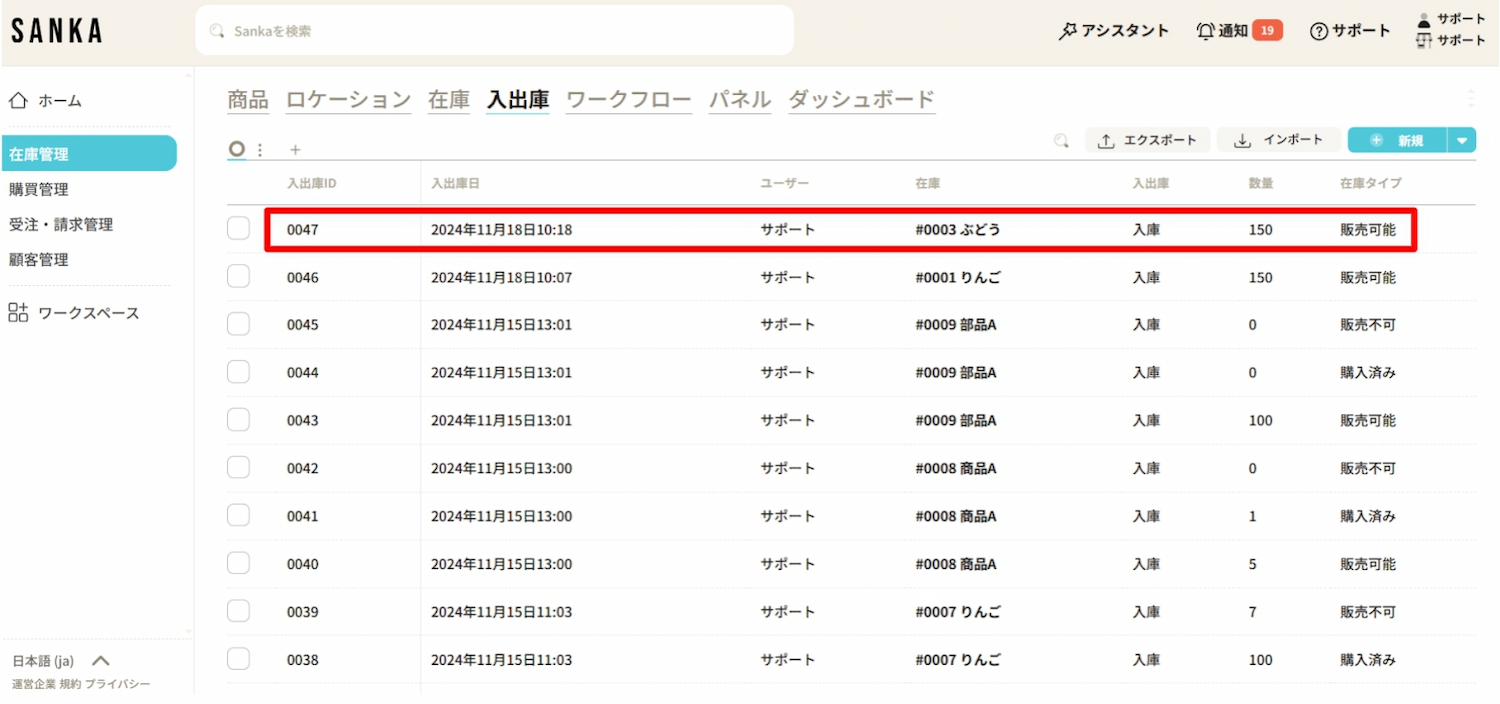Open 購買管理 in the sidebar
1500x704 pixels.
point(39,190)
